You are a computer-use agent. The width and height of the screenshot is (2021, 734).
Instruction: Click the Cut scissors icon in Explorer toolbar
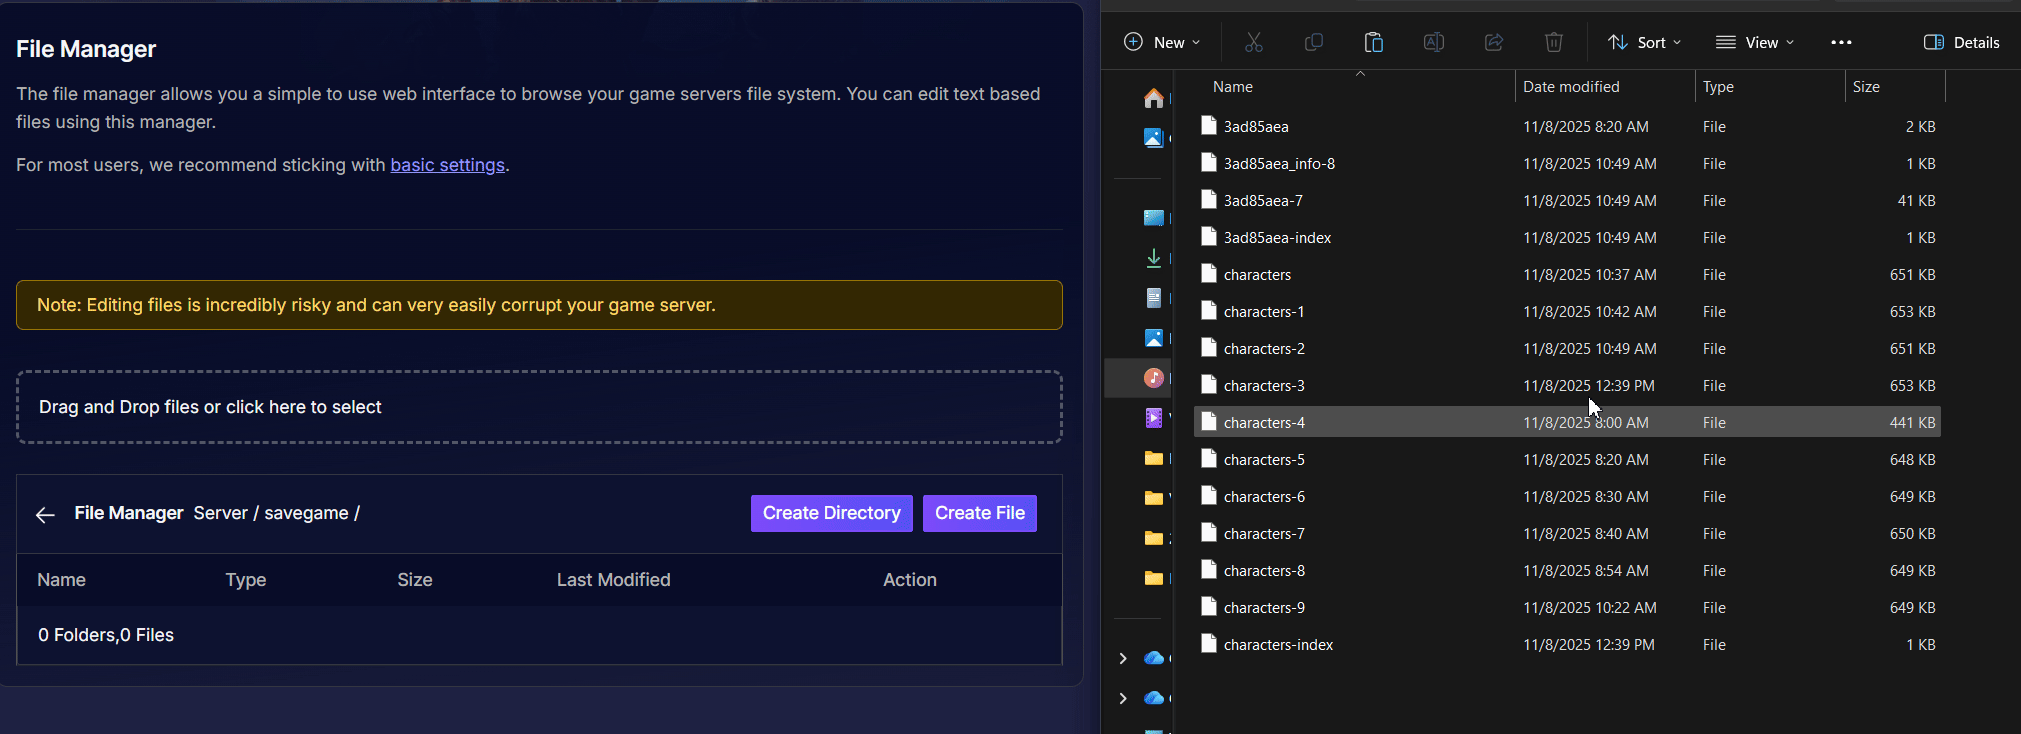(x=1253, y=42)
